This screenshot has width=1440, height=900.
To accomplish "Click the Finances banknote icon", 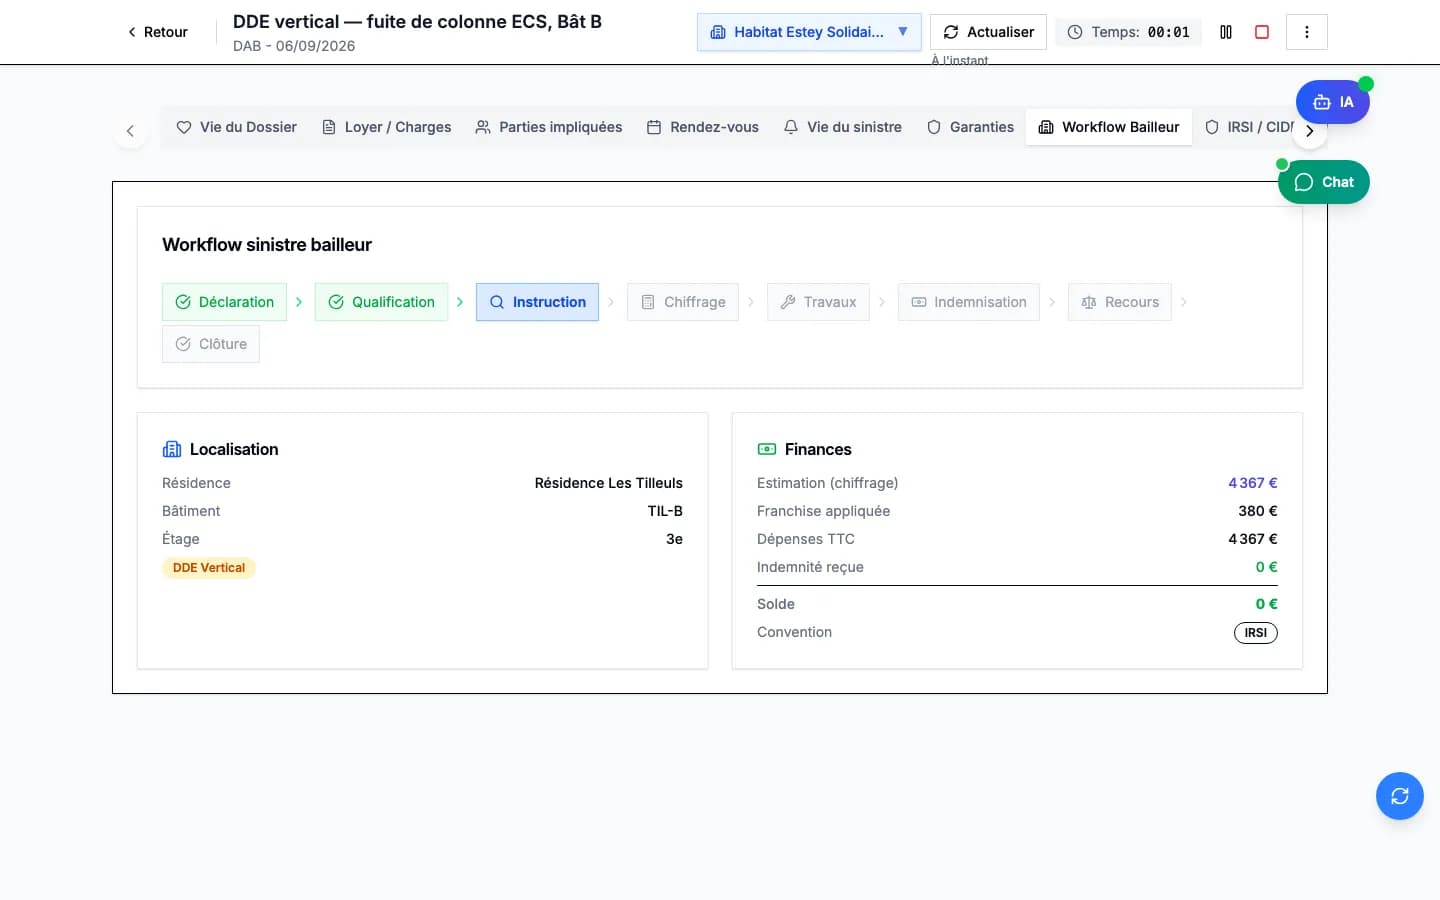I will click(x=767, y=449).
